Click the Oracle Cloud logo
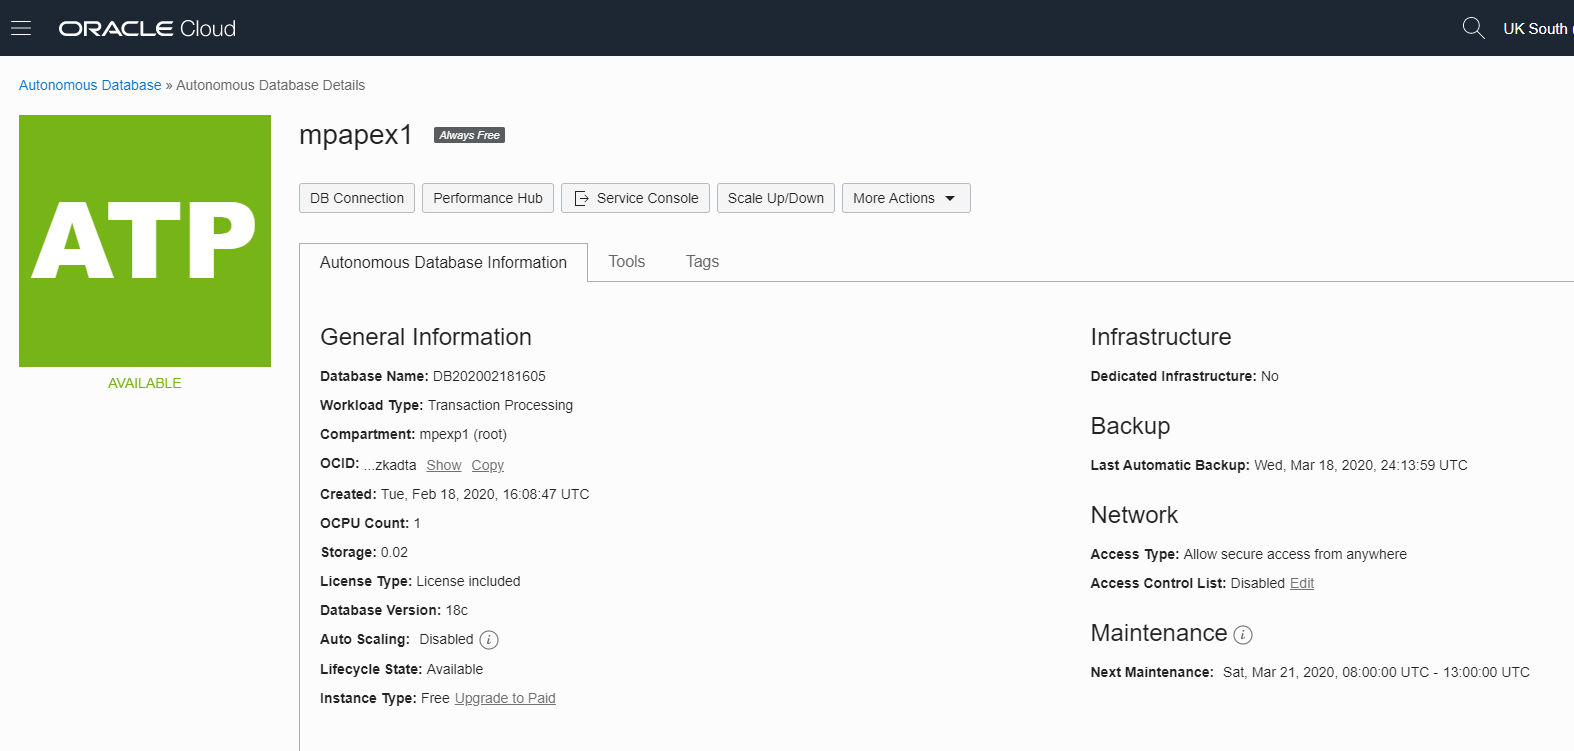The width and height of the screenshot is (1574, 751). pyautogui.click(x=147, y=29)
